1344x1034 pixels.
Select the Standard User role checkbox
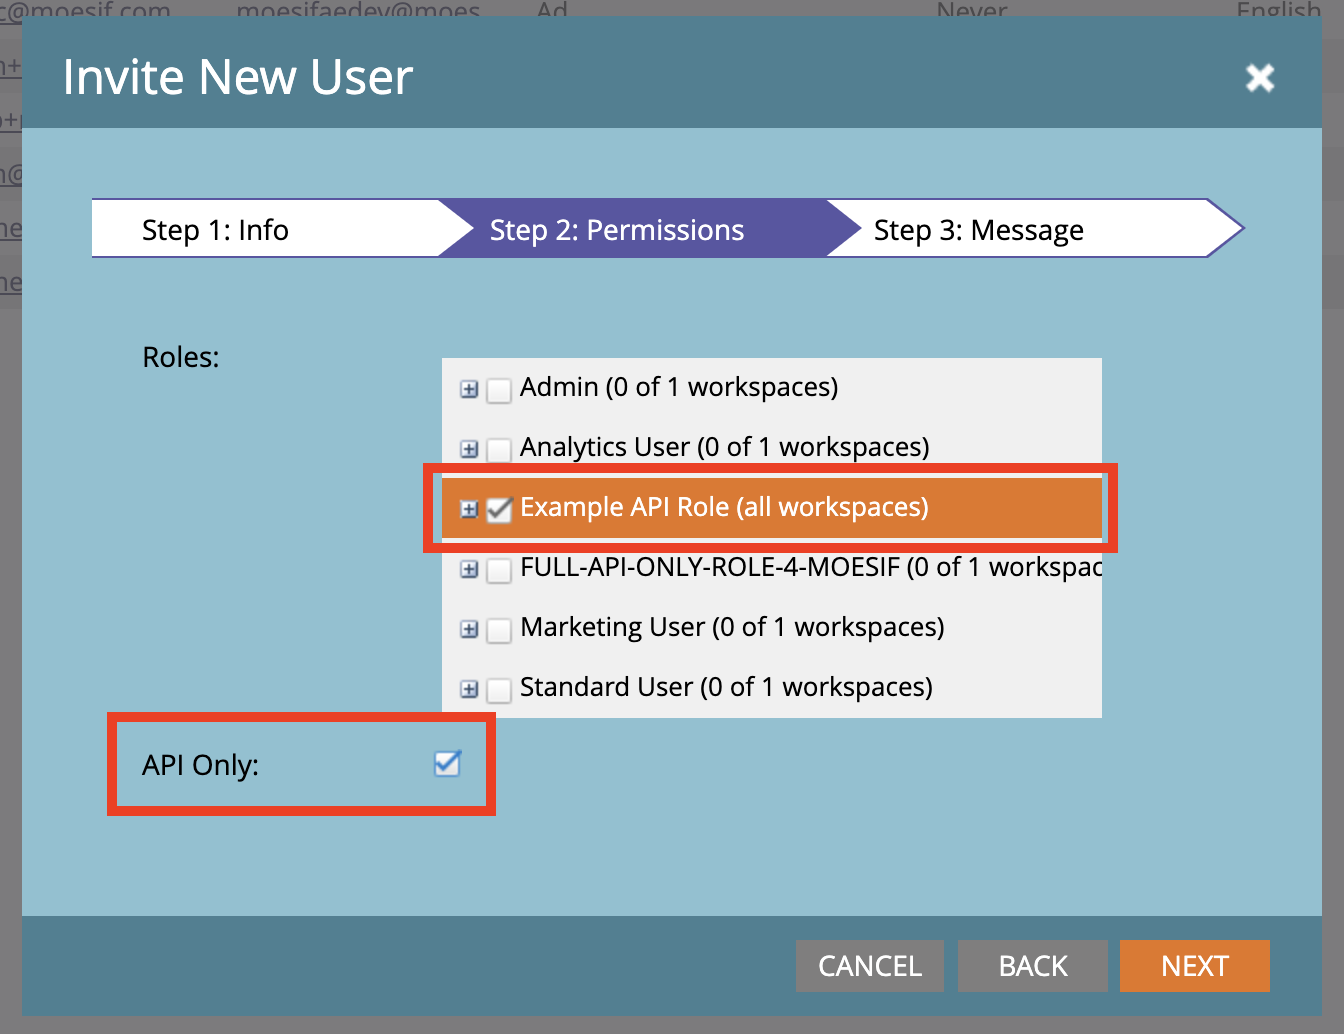[499, 690]
